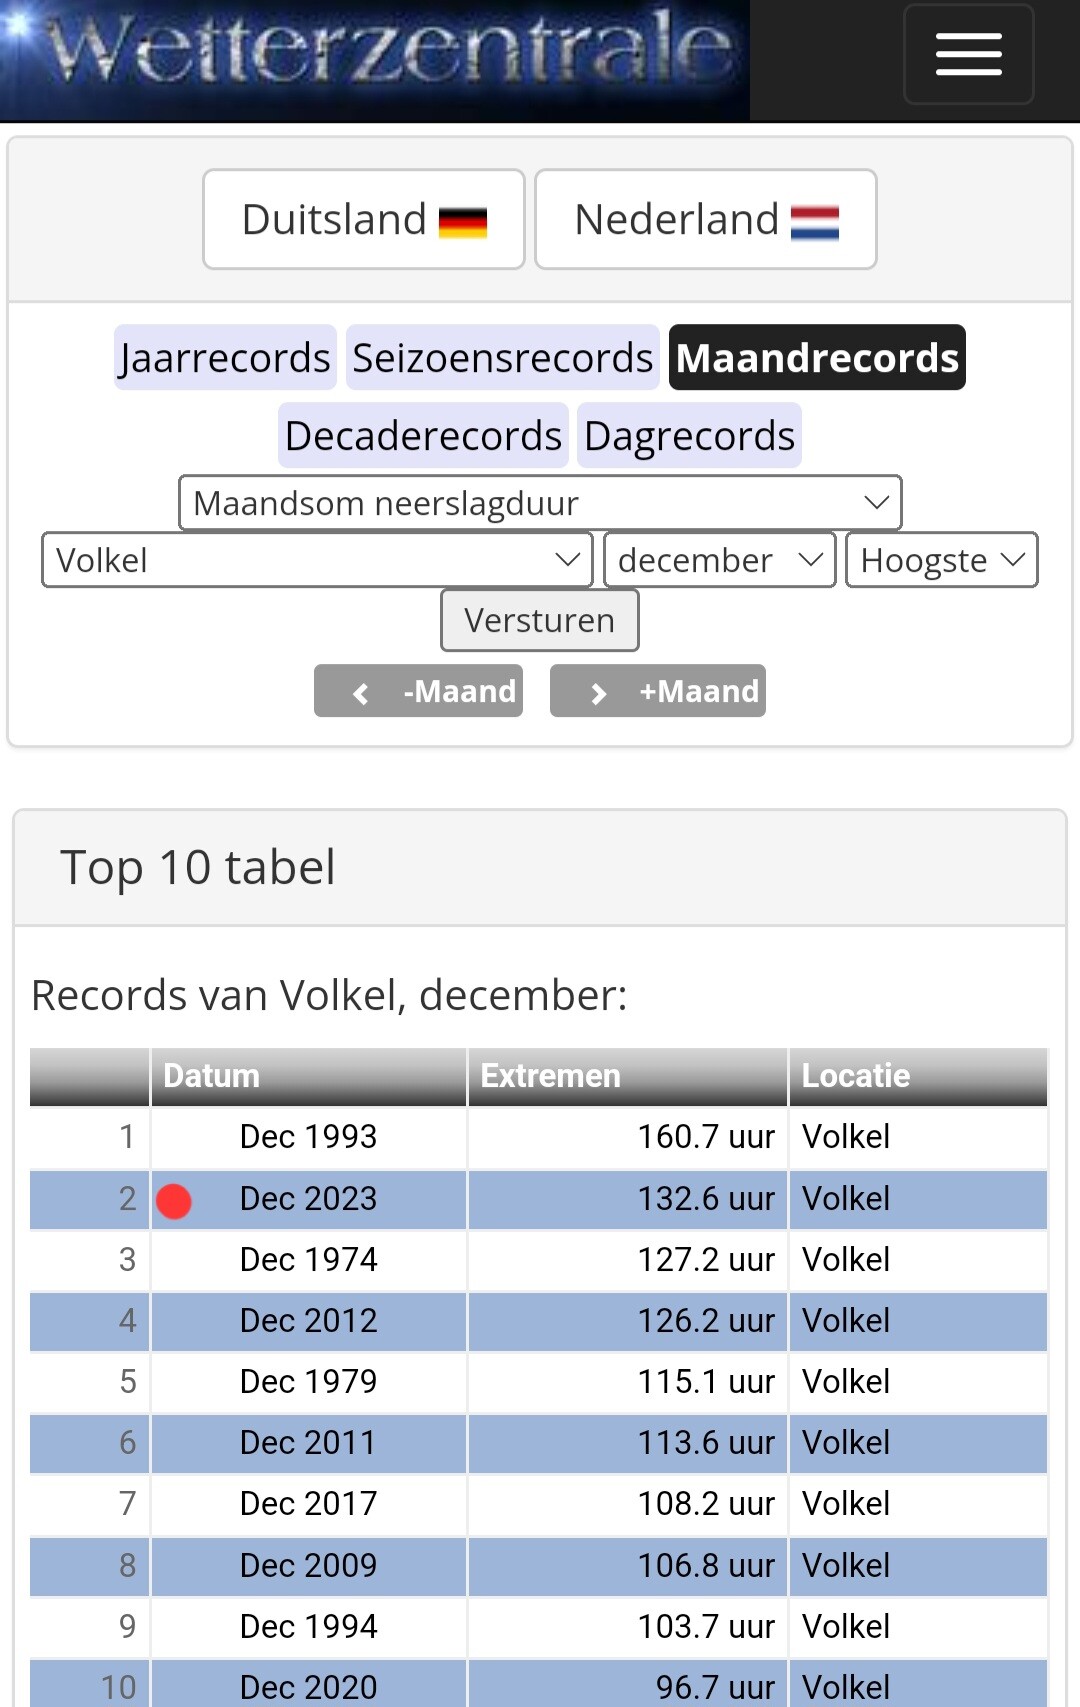The image size is (1080, 1707).
Task: Open the december month dropdown
Action: 720,560
